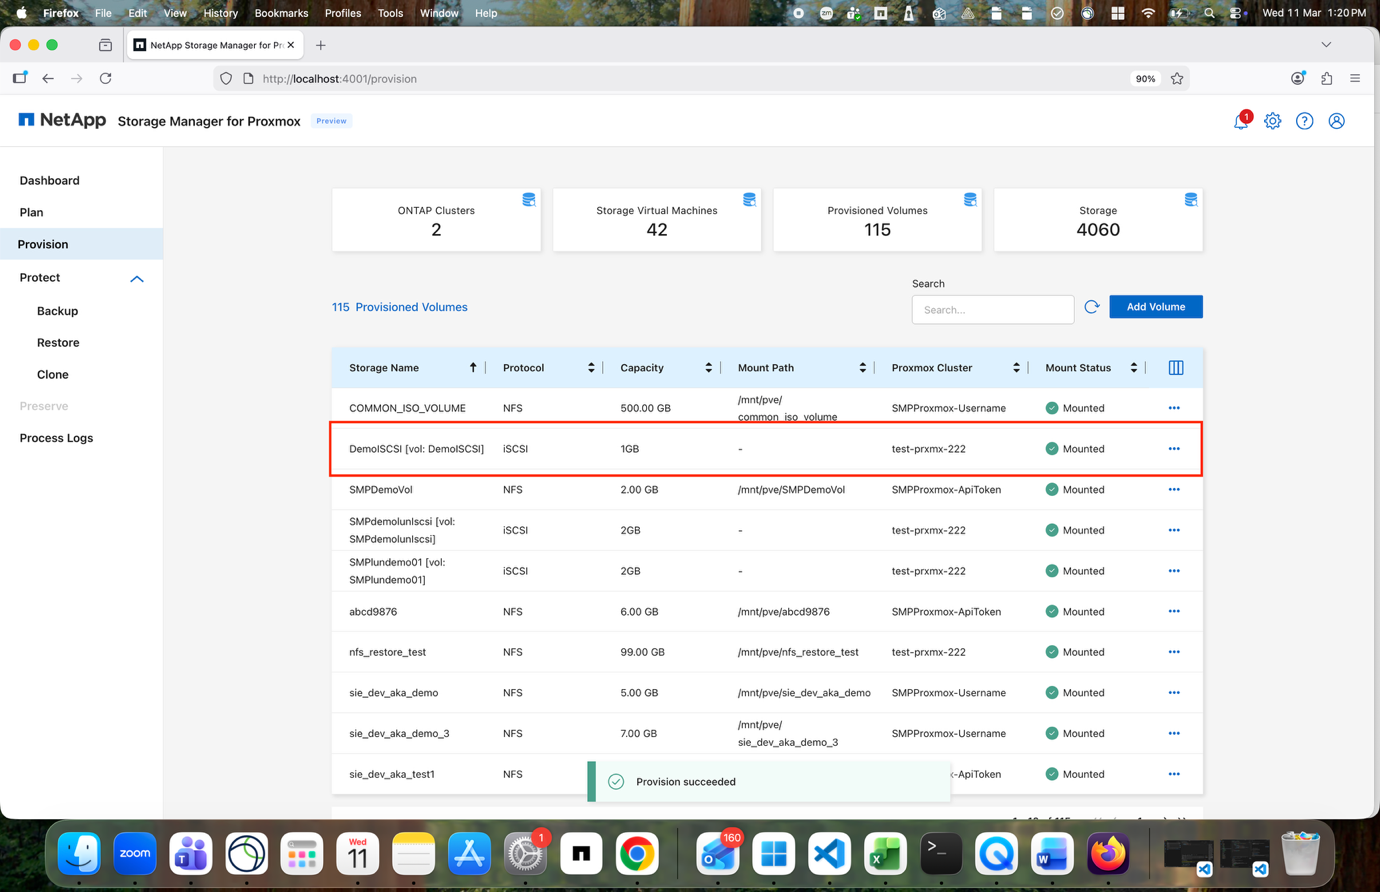Open the help icon
1380x892 pixels.
(x=1304, y=120)
